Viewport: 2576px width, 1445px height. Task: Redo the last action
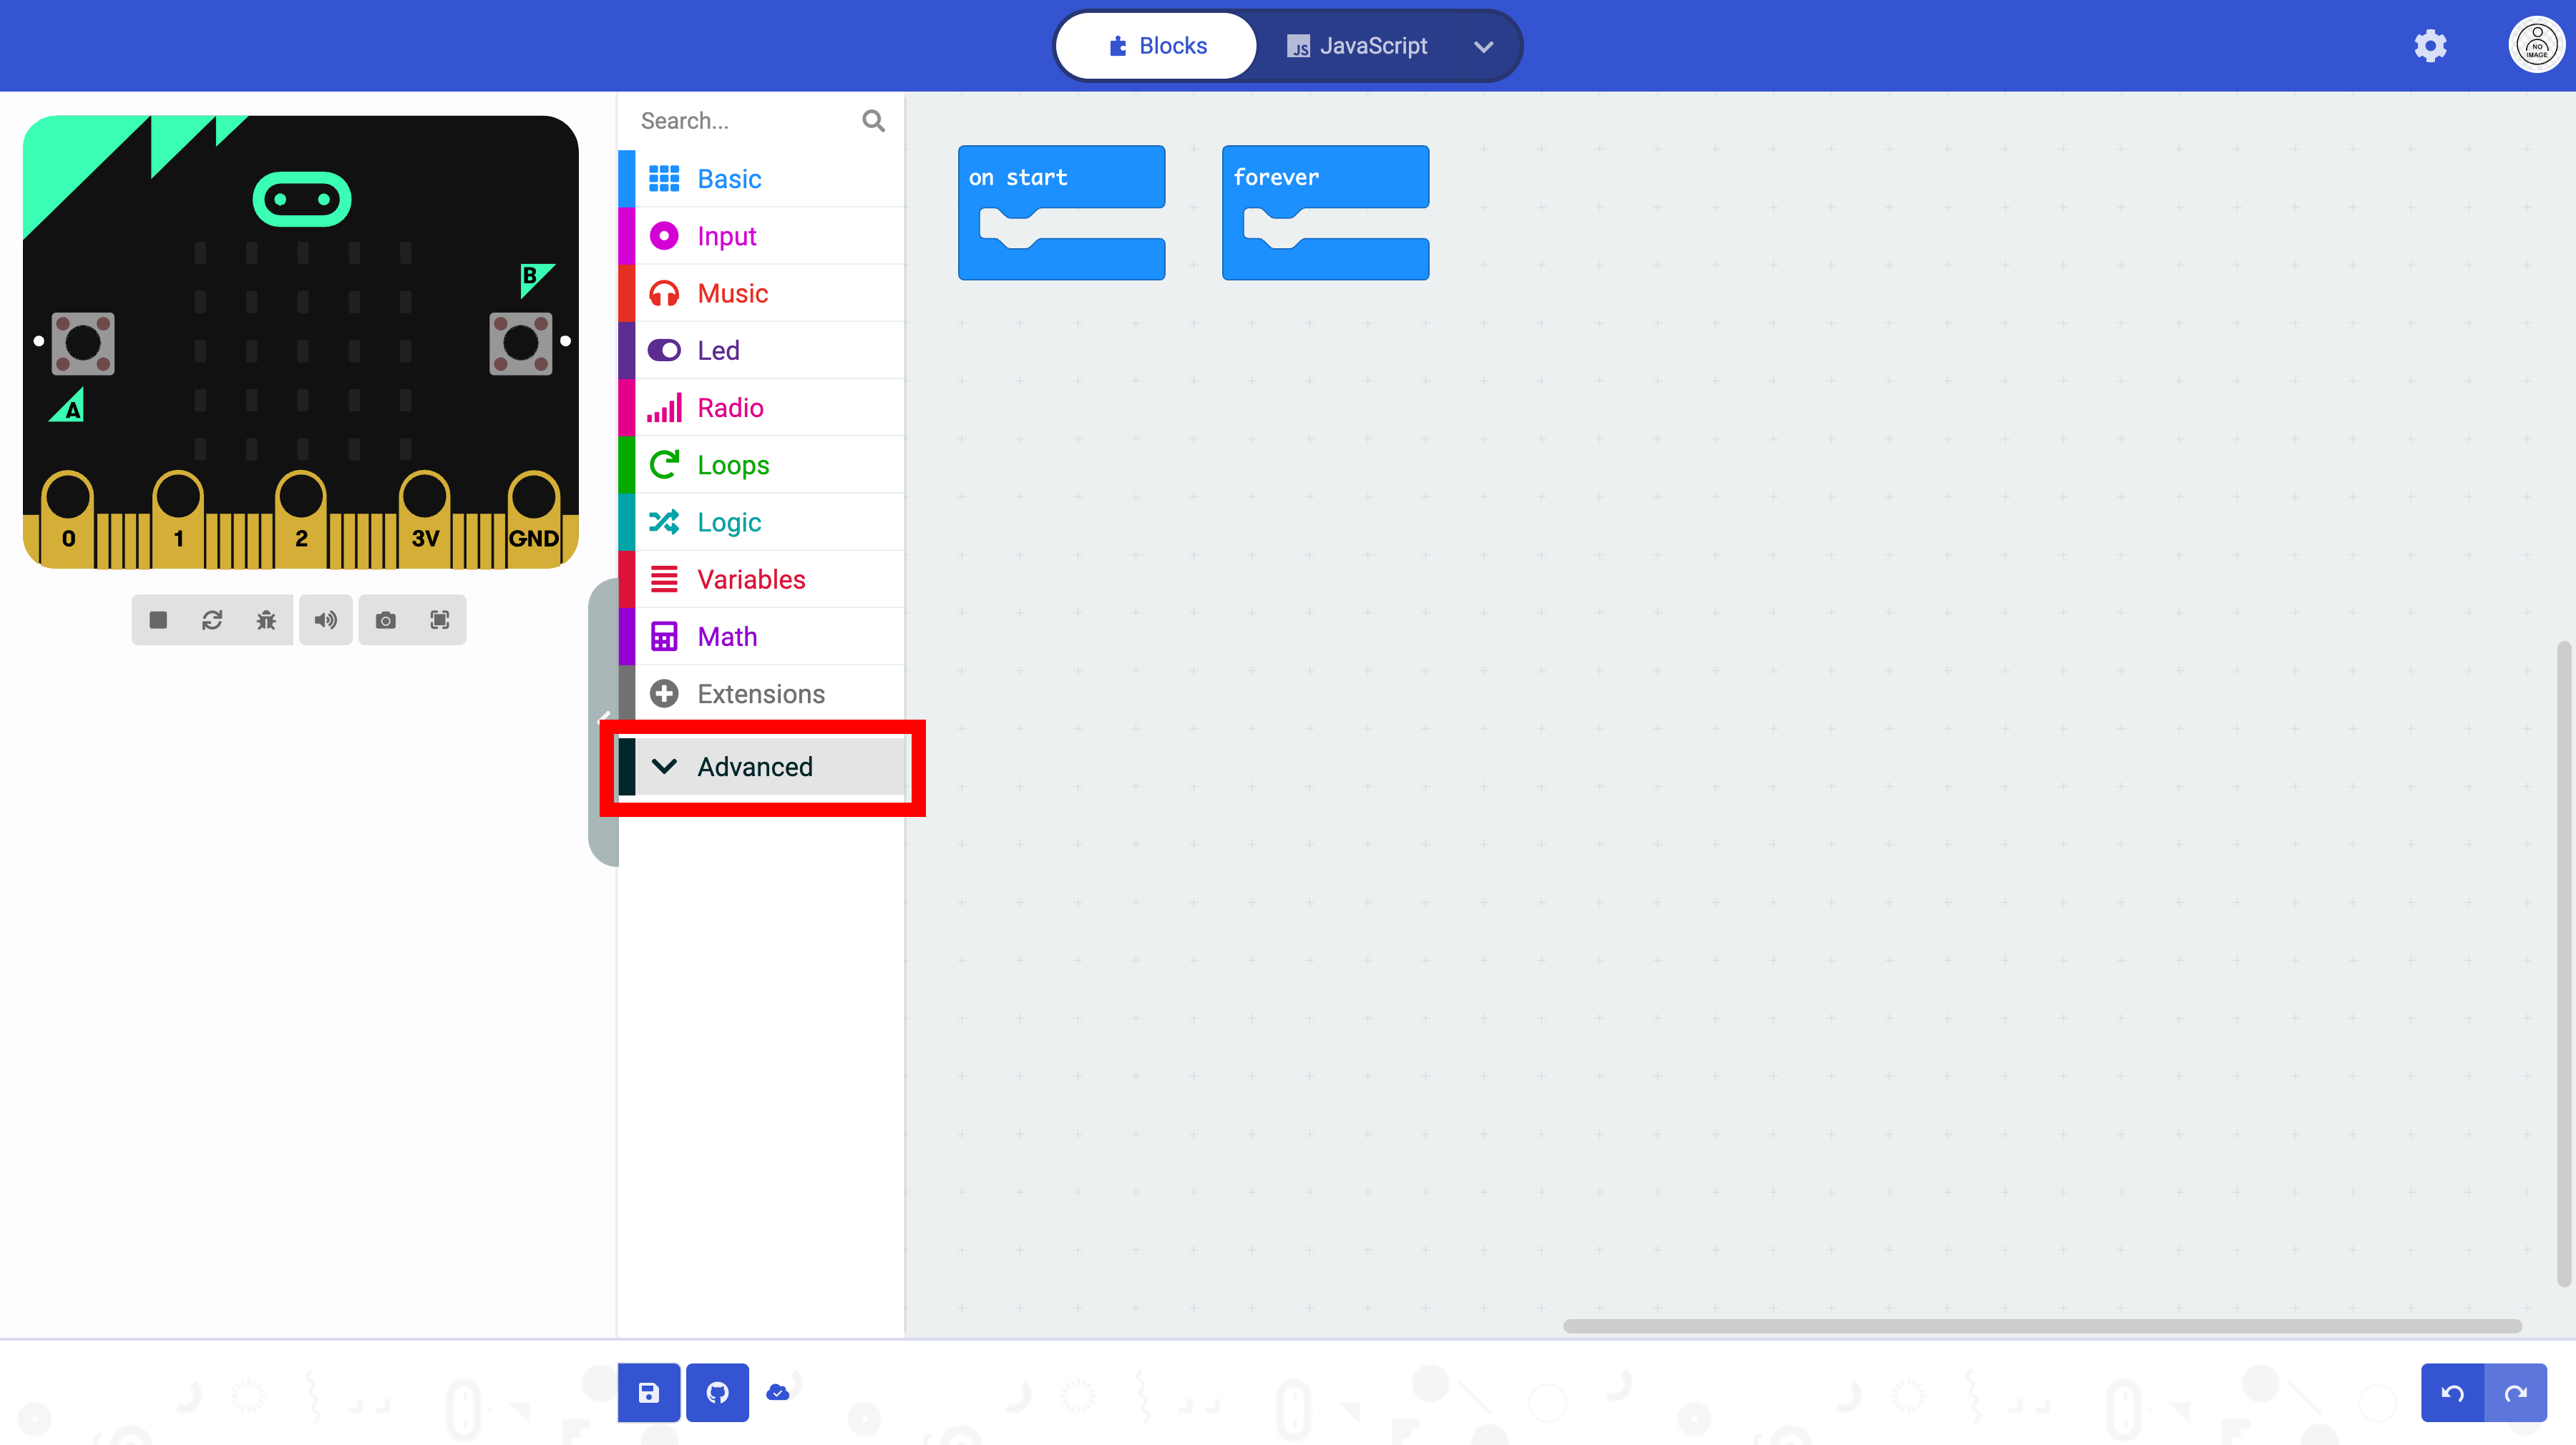(x=2515, y=1392)
